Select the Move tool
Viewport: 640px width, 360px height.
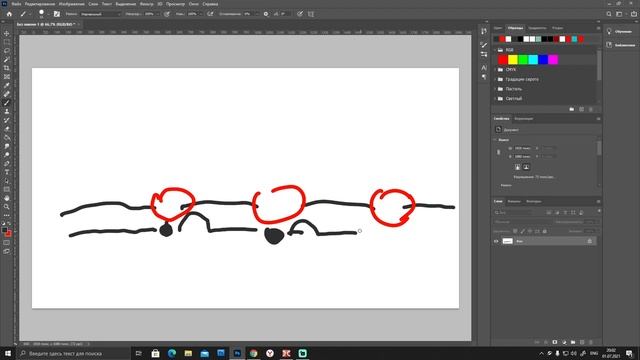[x=7, y=33]
